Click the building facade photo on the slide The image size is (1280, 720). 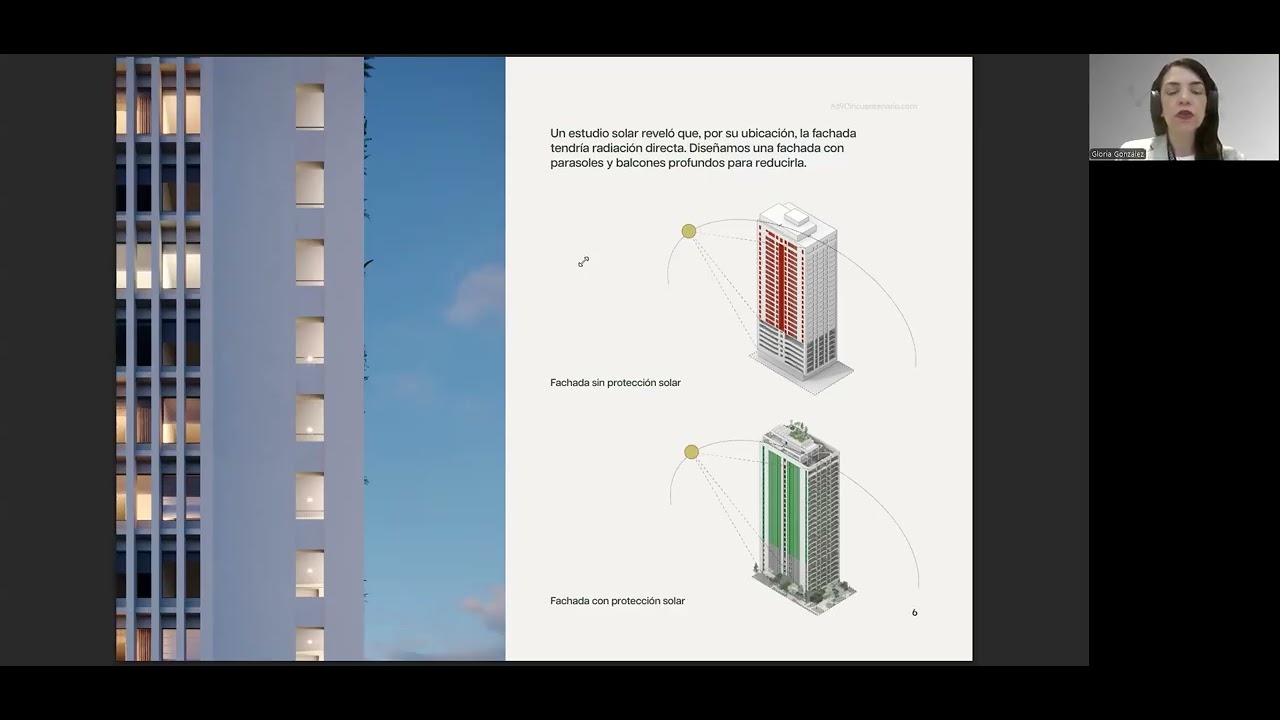[310, 358]
